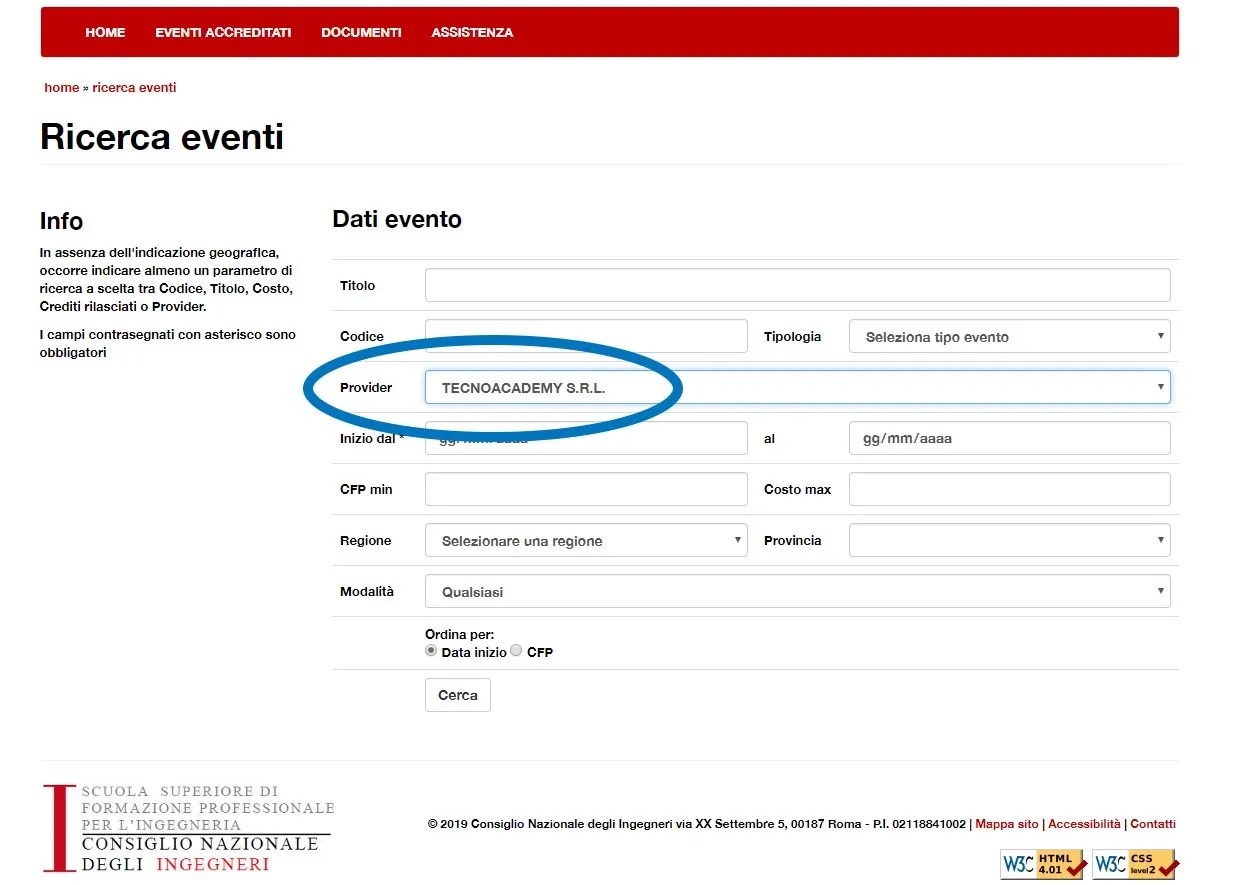Select the copyright text '© 2019 Consiglio Nazionale degli Ingegneri'
The height and width of the screenshot is (885, 1233).
click(x=550, y=824)
